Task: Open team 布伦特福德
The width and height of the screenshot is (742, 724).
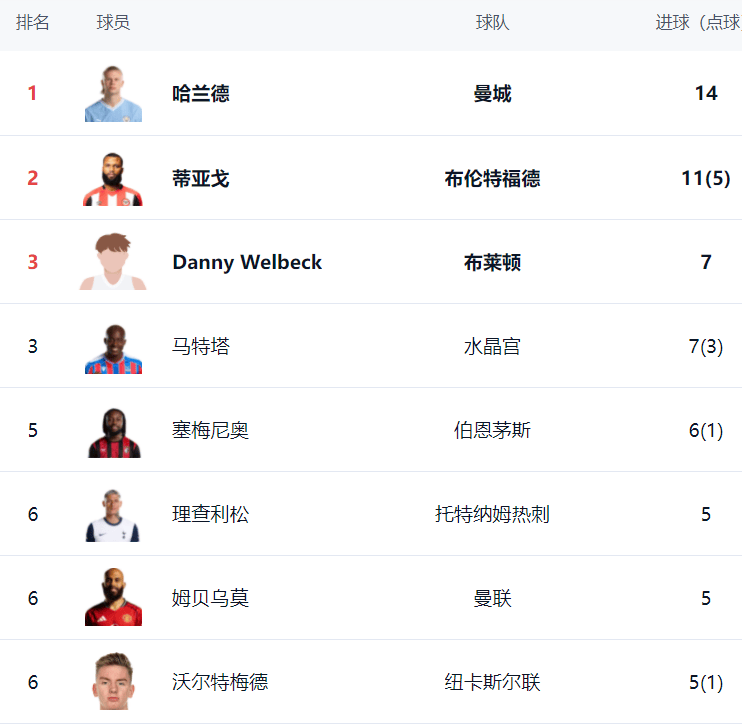Action: (492, 179)
